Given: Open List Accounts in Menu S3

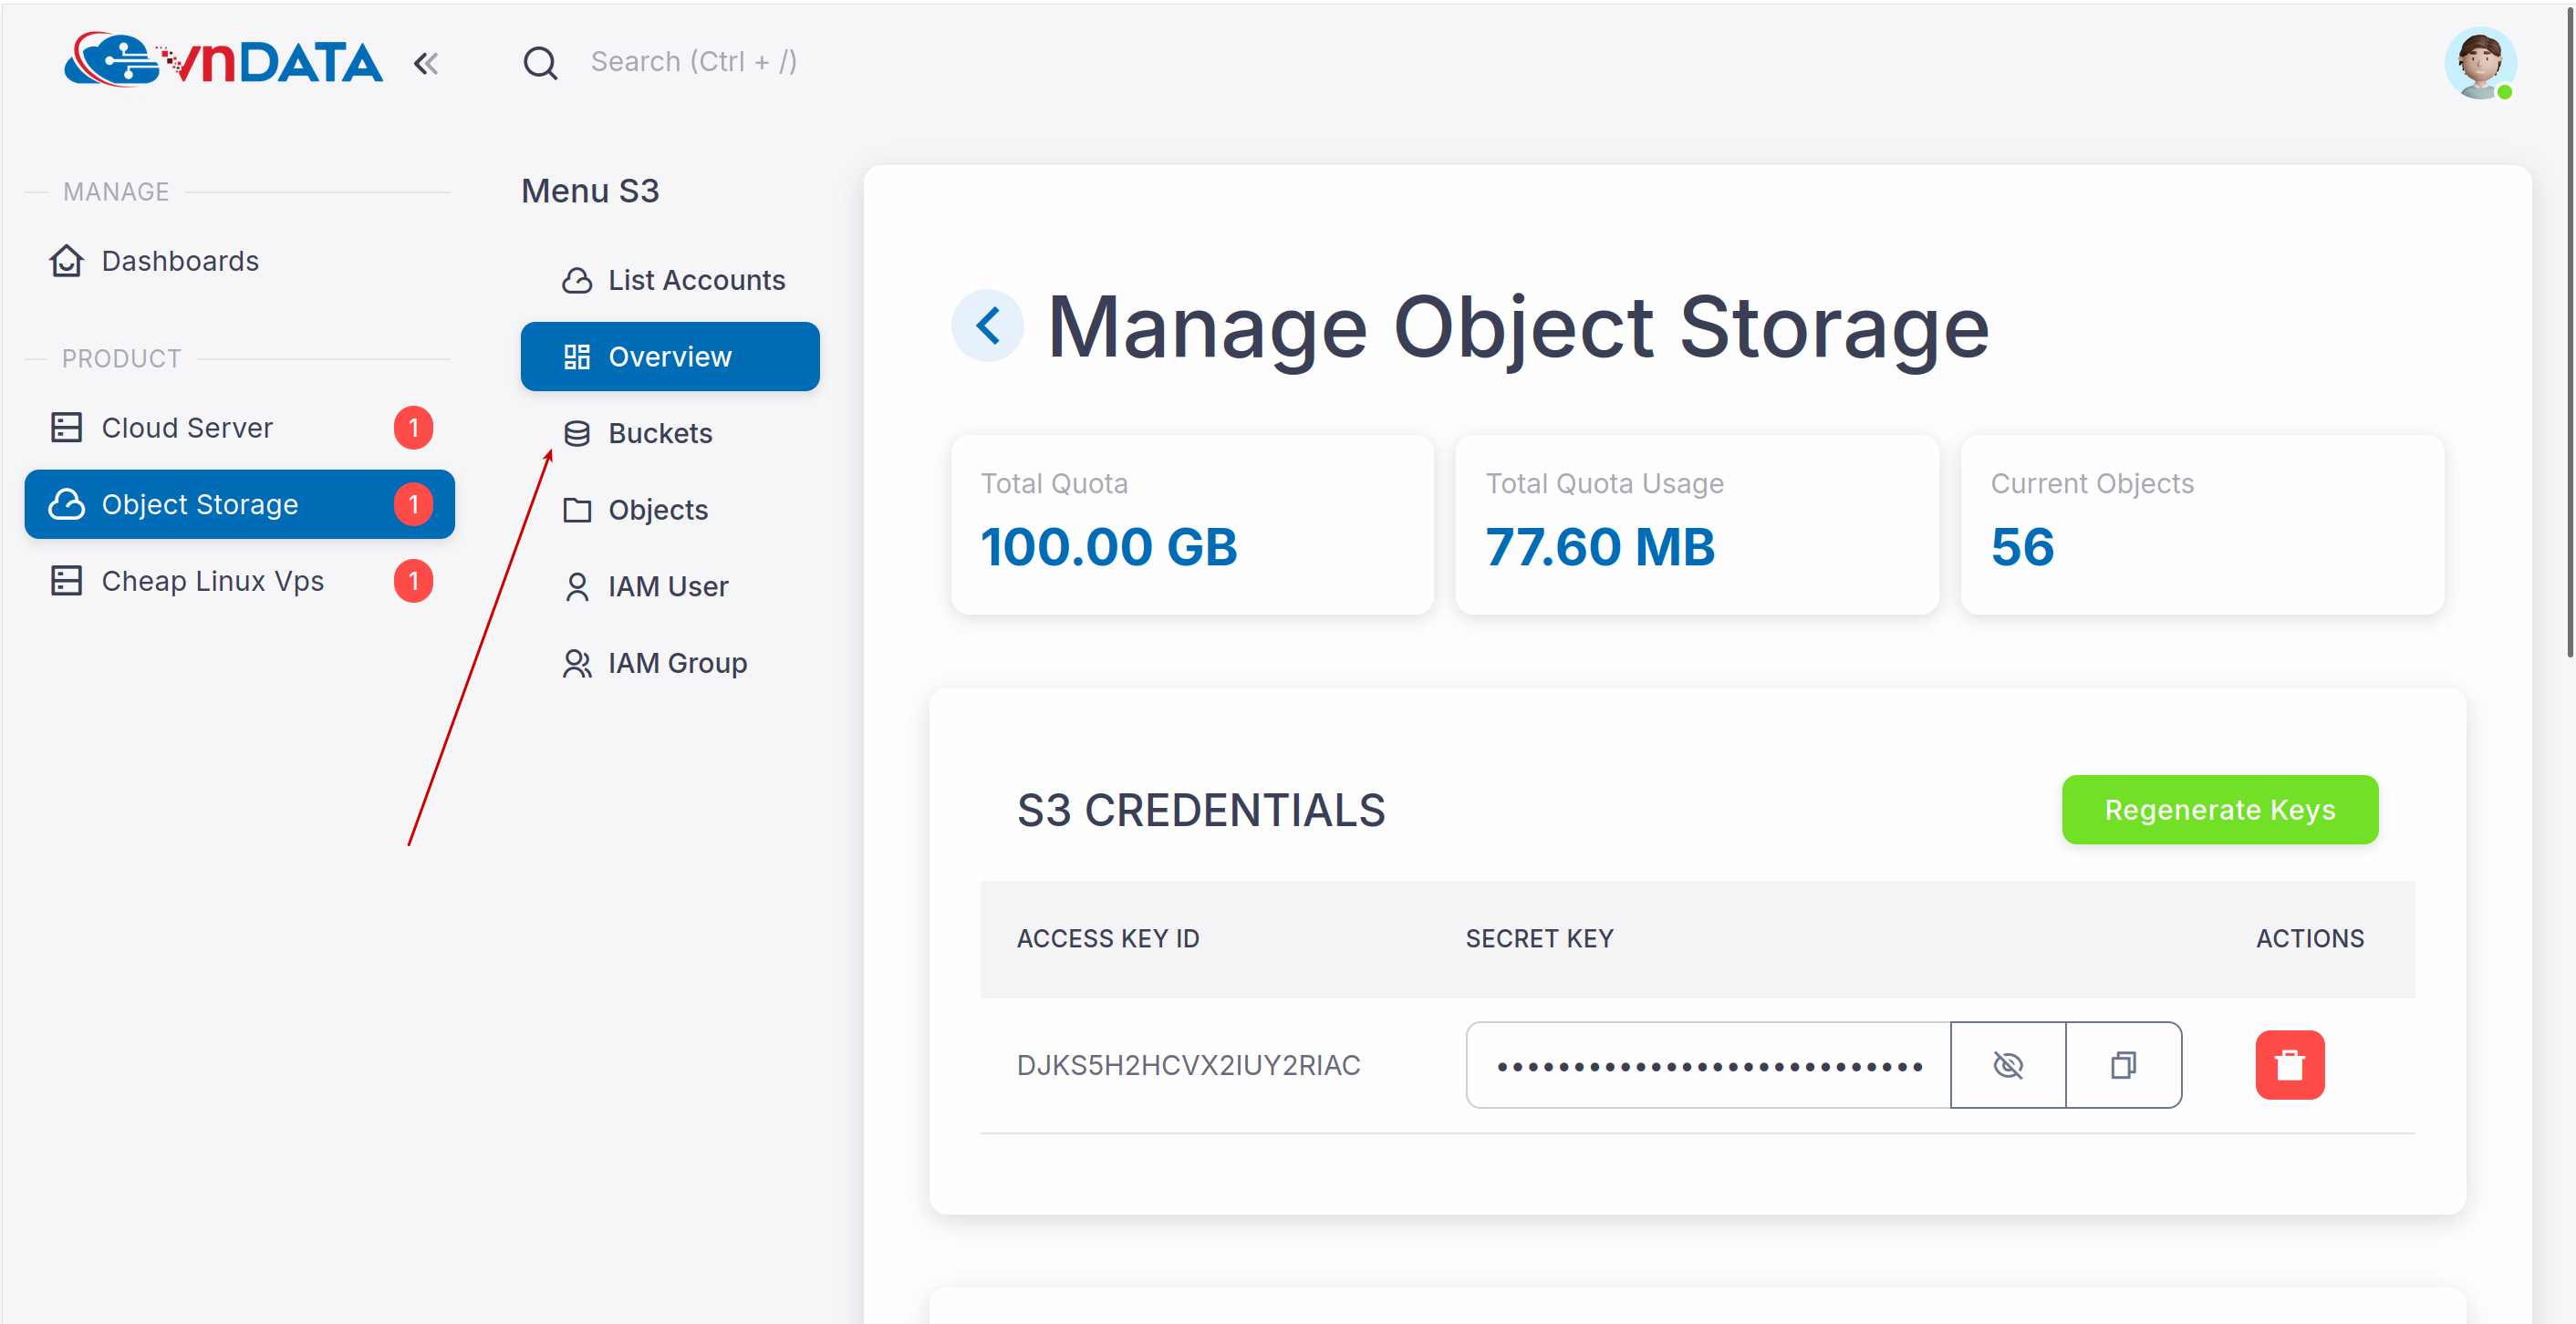Looking at the screenshot, I should (x=695, y=280).
